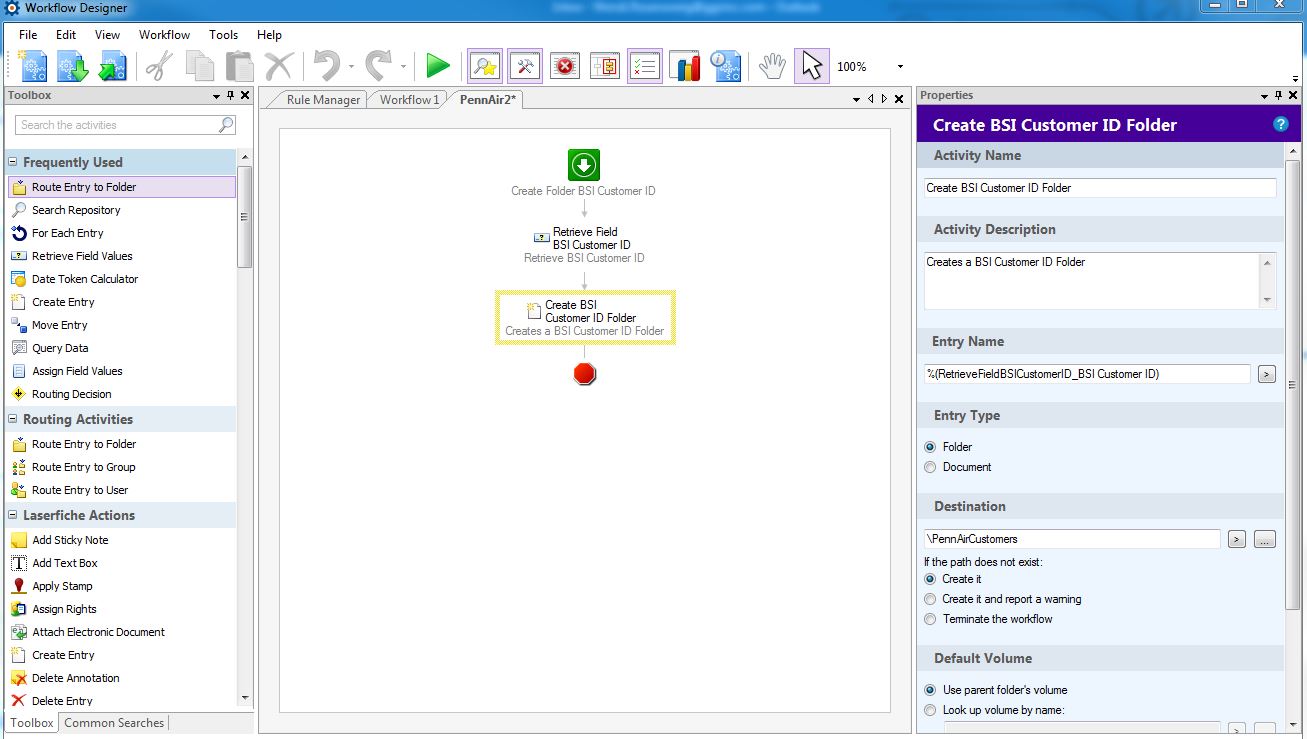The image size is (1307, 739).
Task: Click the token arrow button beside Entry Name
Action: [x=1266, y=374]
